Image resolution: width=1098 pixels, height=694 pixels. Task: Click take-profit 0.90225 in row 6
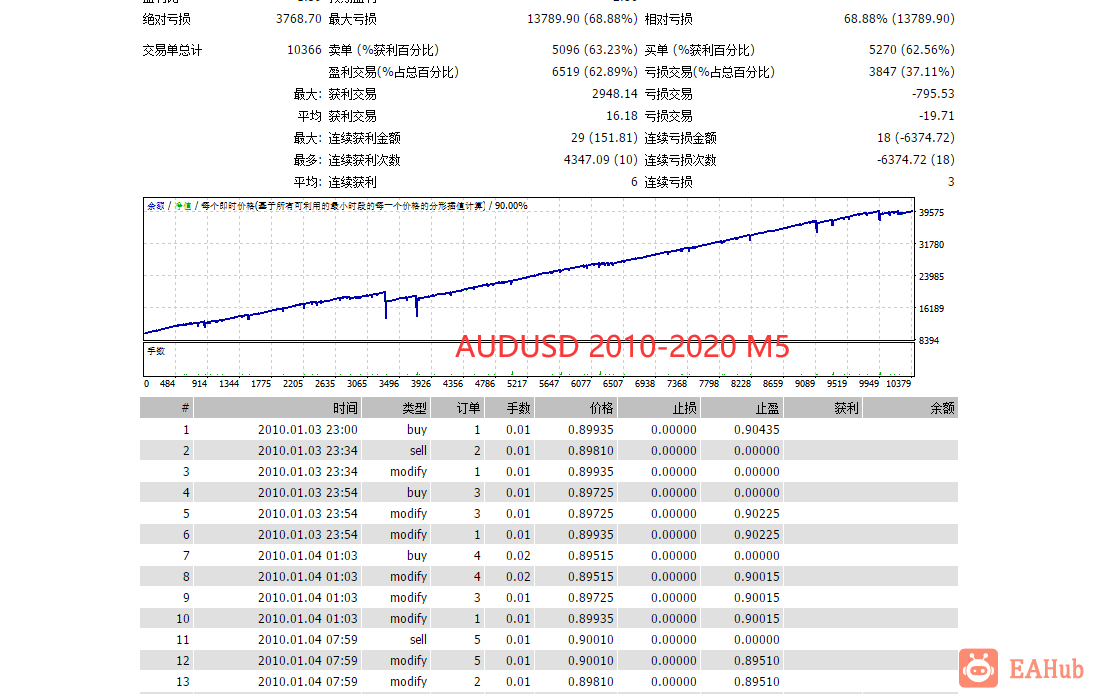coord(757,534)
